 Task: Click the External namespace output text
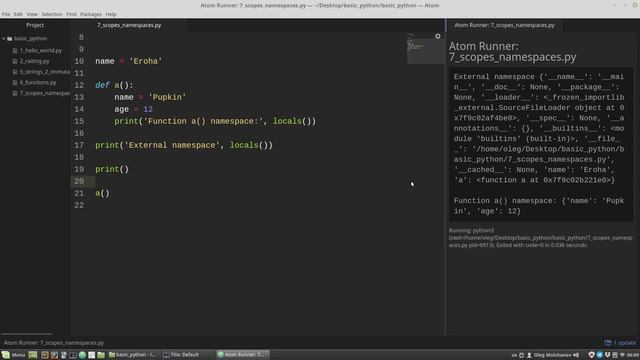tap(539, 129)
